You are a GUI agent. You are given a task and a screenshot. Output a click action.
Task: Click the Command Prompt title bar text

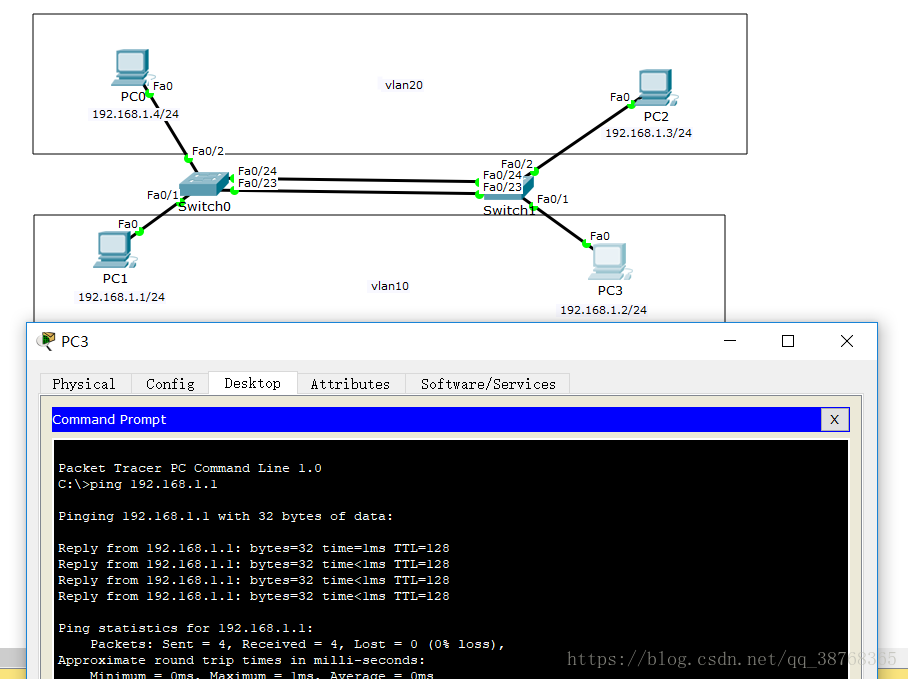tap(109, 420)
